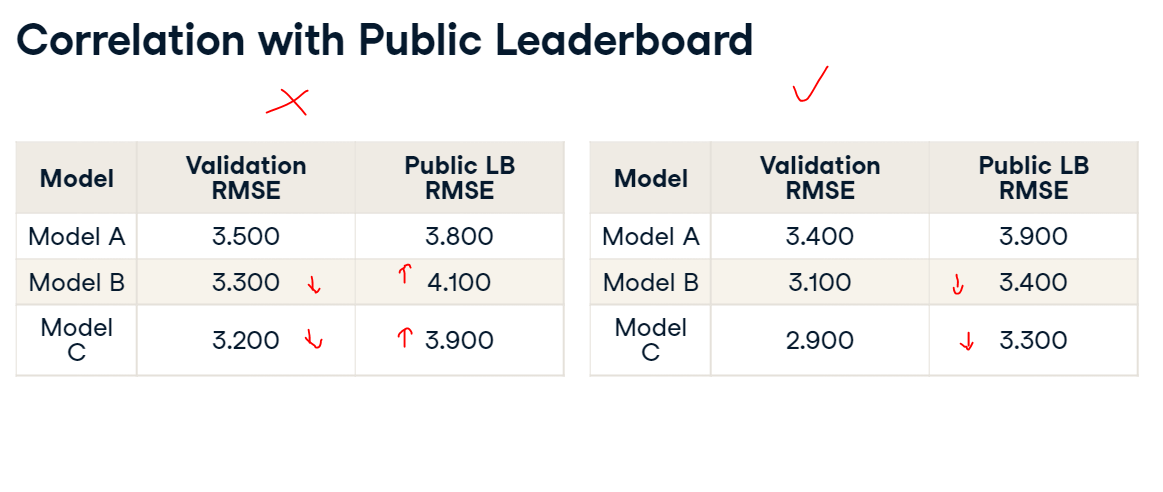The height and width of the screenshot is (492, 1163).
Task: Click Model C cell in left table
Action: 76,340
